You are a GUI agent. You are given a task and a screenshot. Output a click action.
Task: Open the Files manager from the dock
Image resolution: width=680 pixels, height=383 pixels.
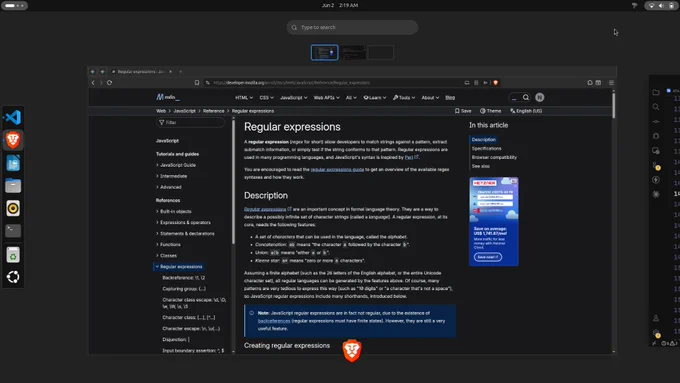(13, 186)
